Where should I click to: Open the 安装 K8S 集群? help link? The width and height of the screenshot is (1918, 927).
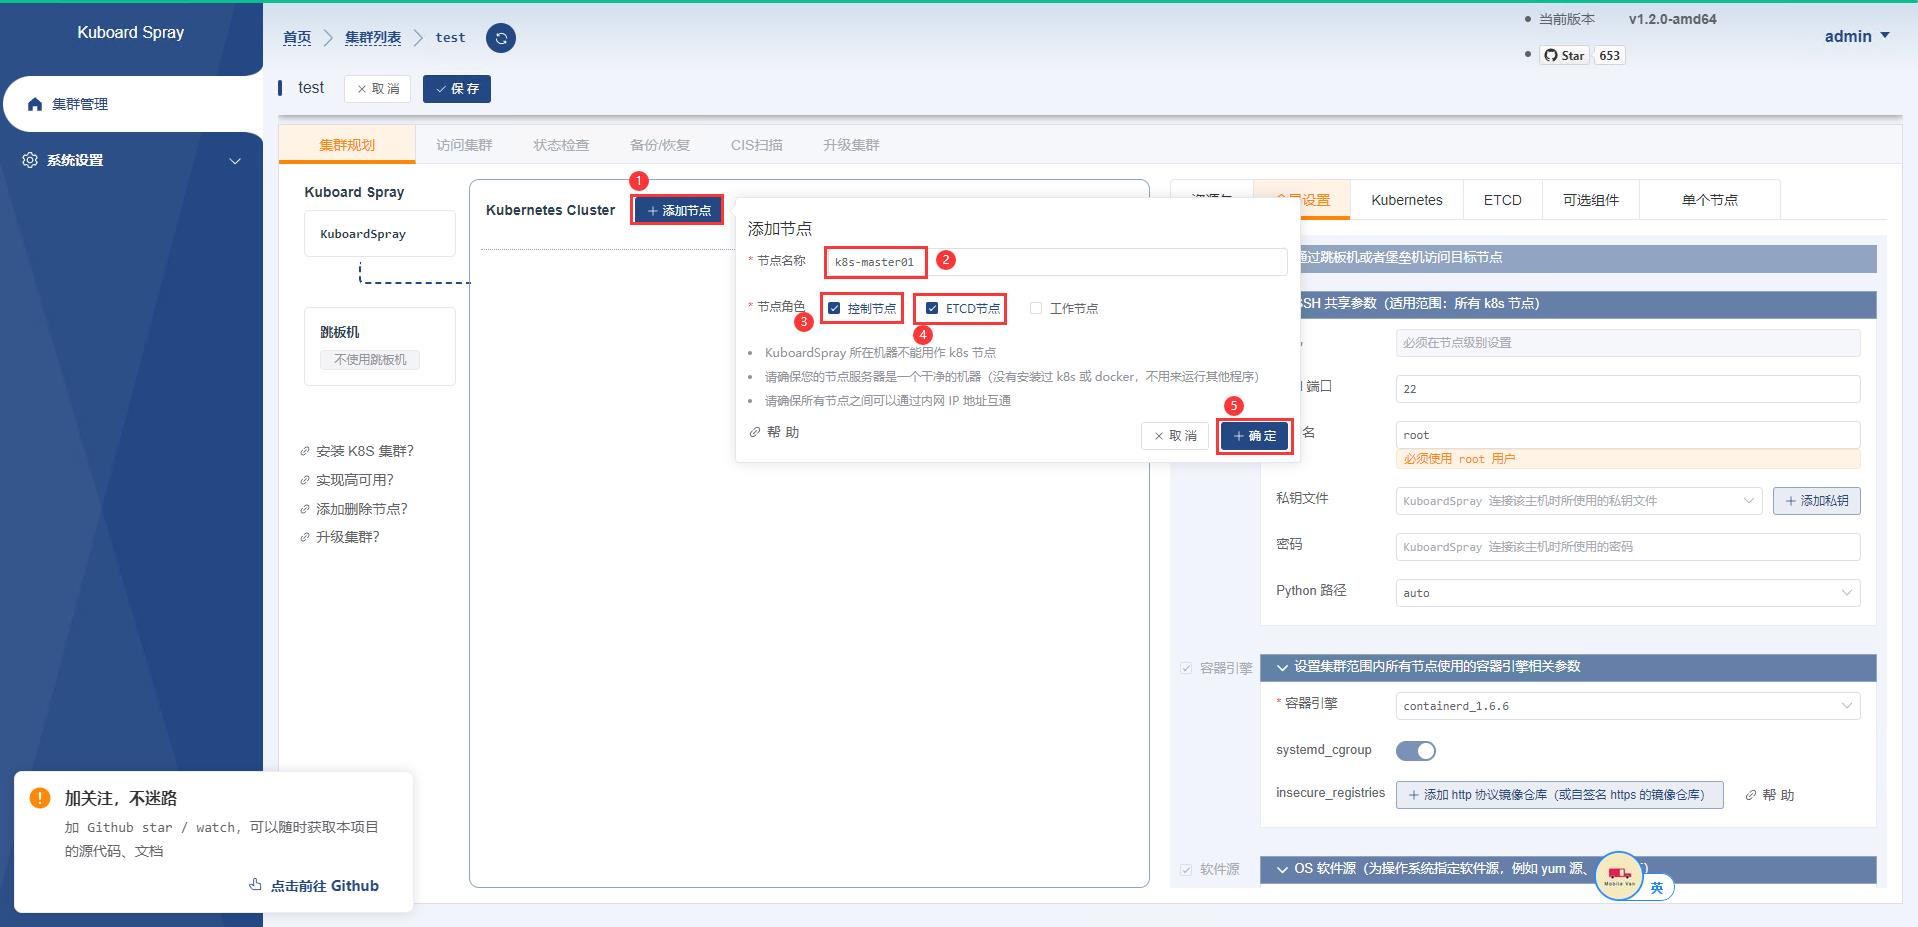(x=357, y=451)
